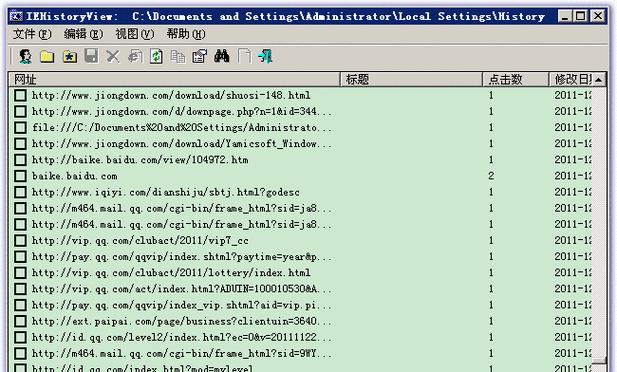Viewport: 617px width, 372px height.
Task: Click the exit door icon
Action: pos(265,57)
